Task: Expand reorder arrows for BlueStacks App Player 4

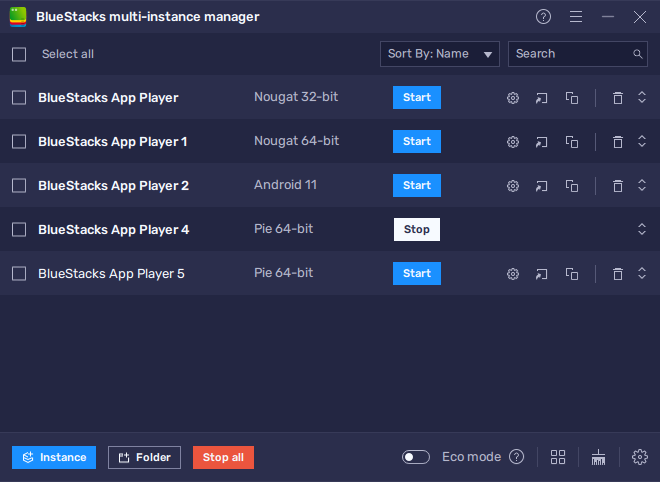Action: (642, 230)
